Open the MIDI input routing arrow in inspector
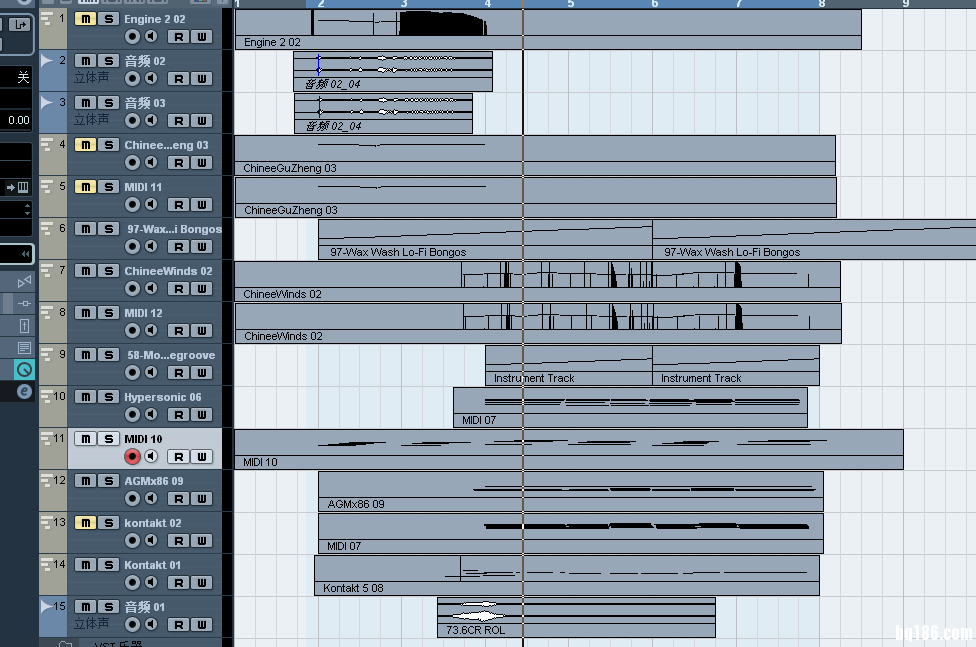The image size is (976, 647). pos(18,187)
